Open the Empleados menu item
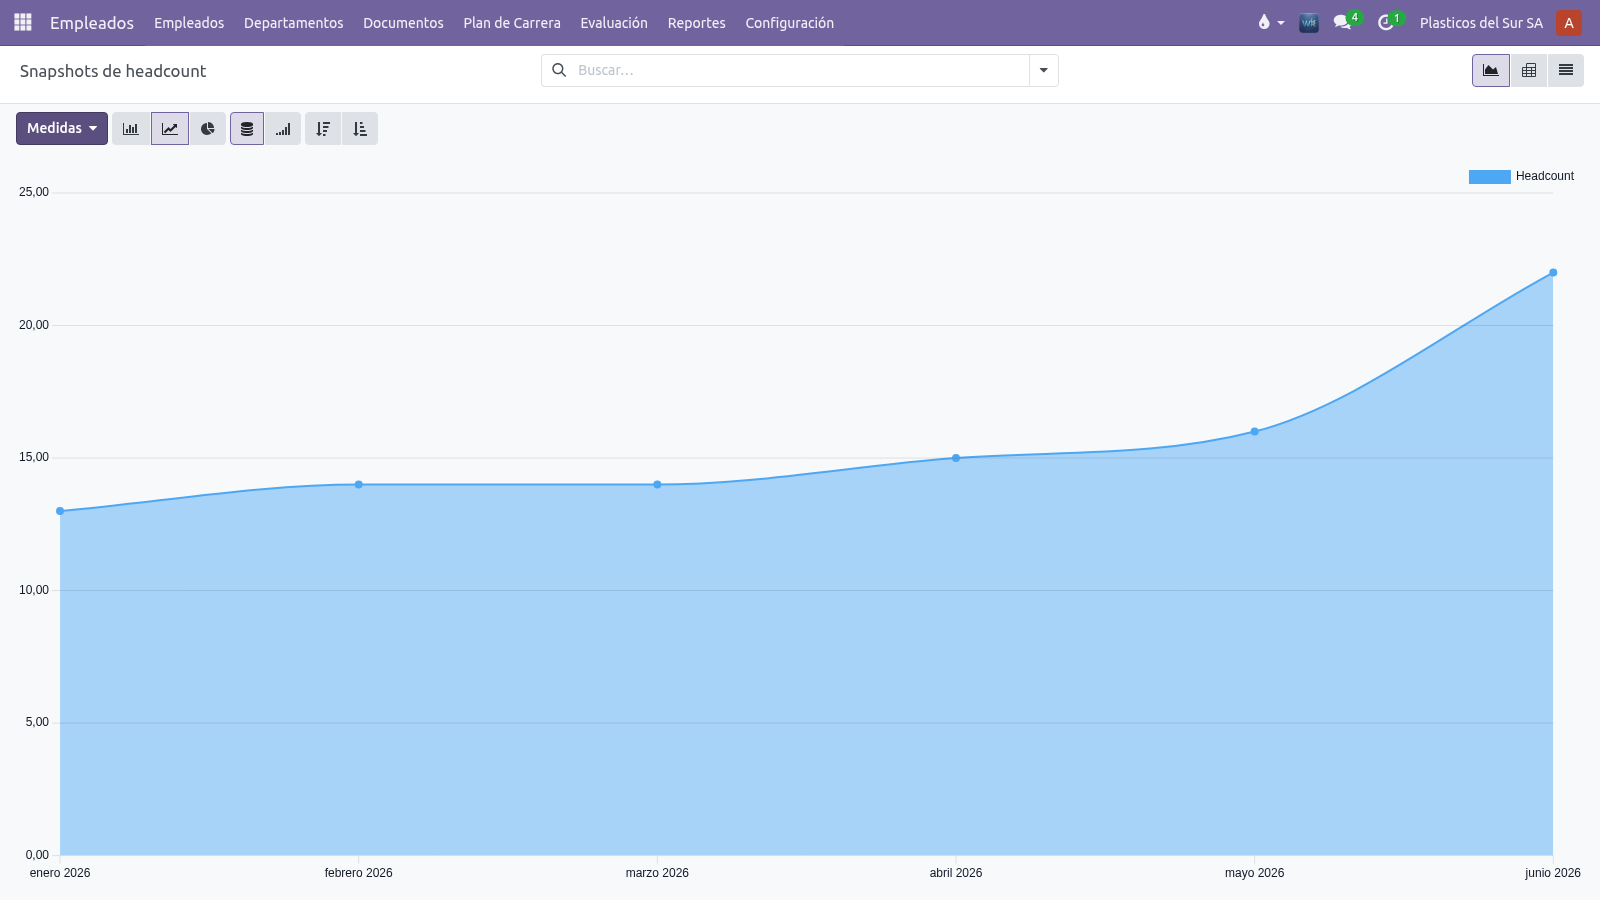Image resolution: width=1600 pixels, height=900 pixels. [x=189, y=22]
